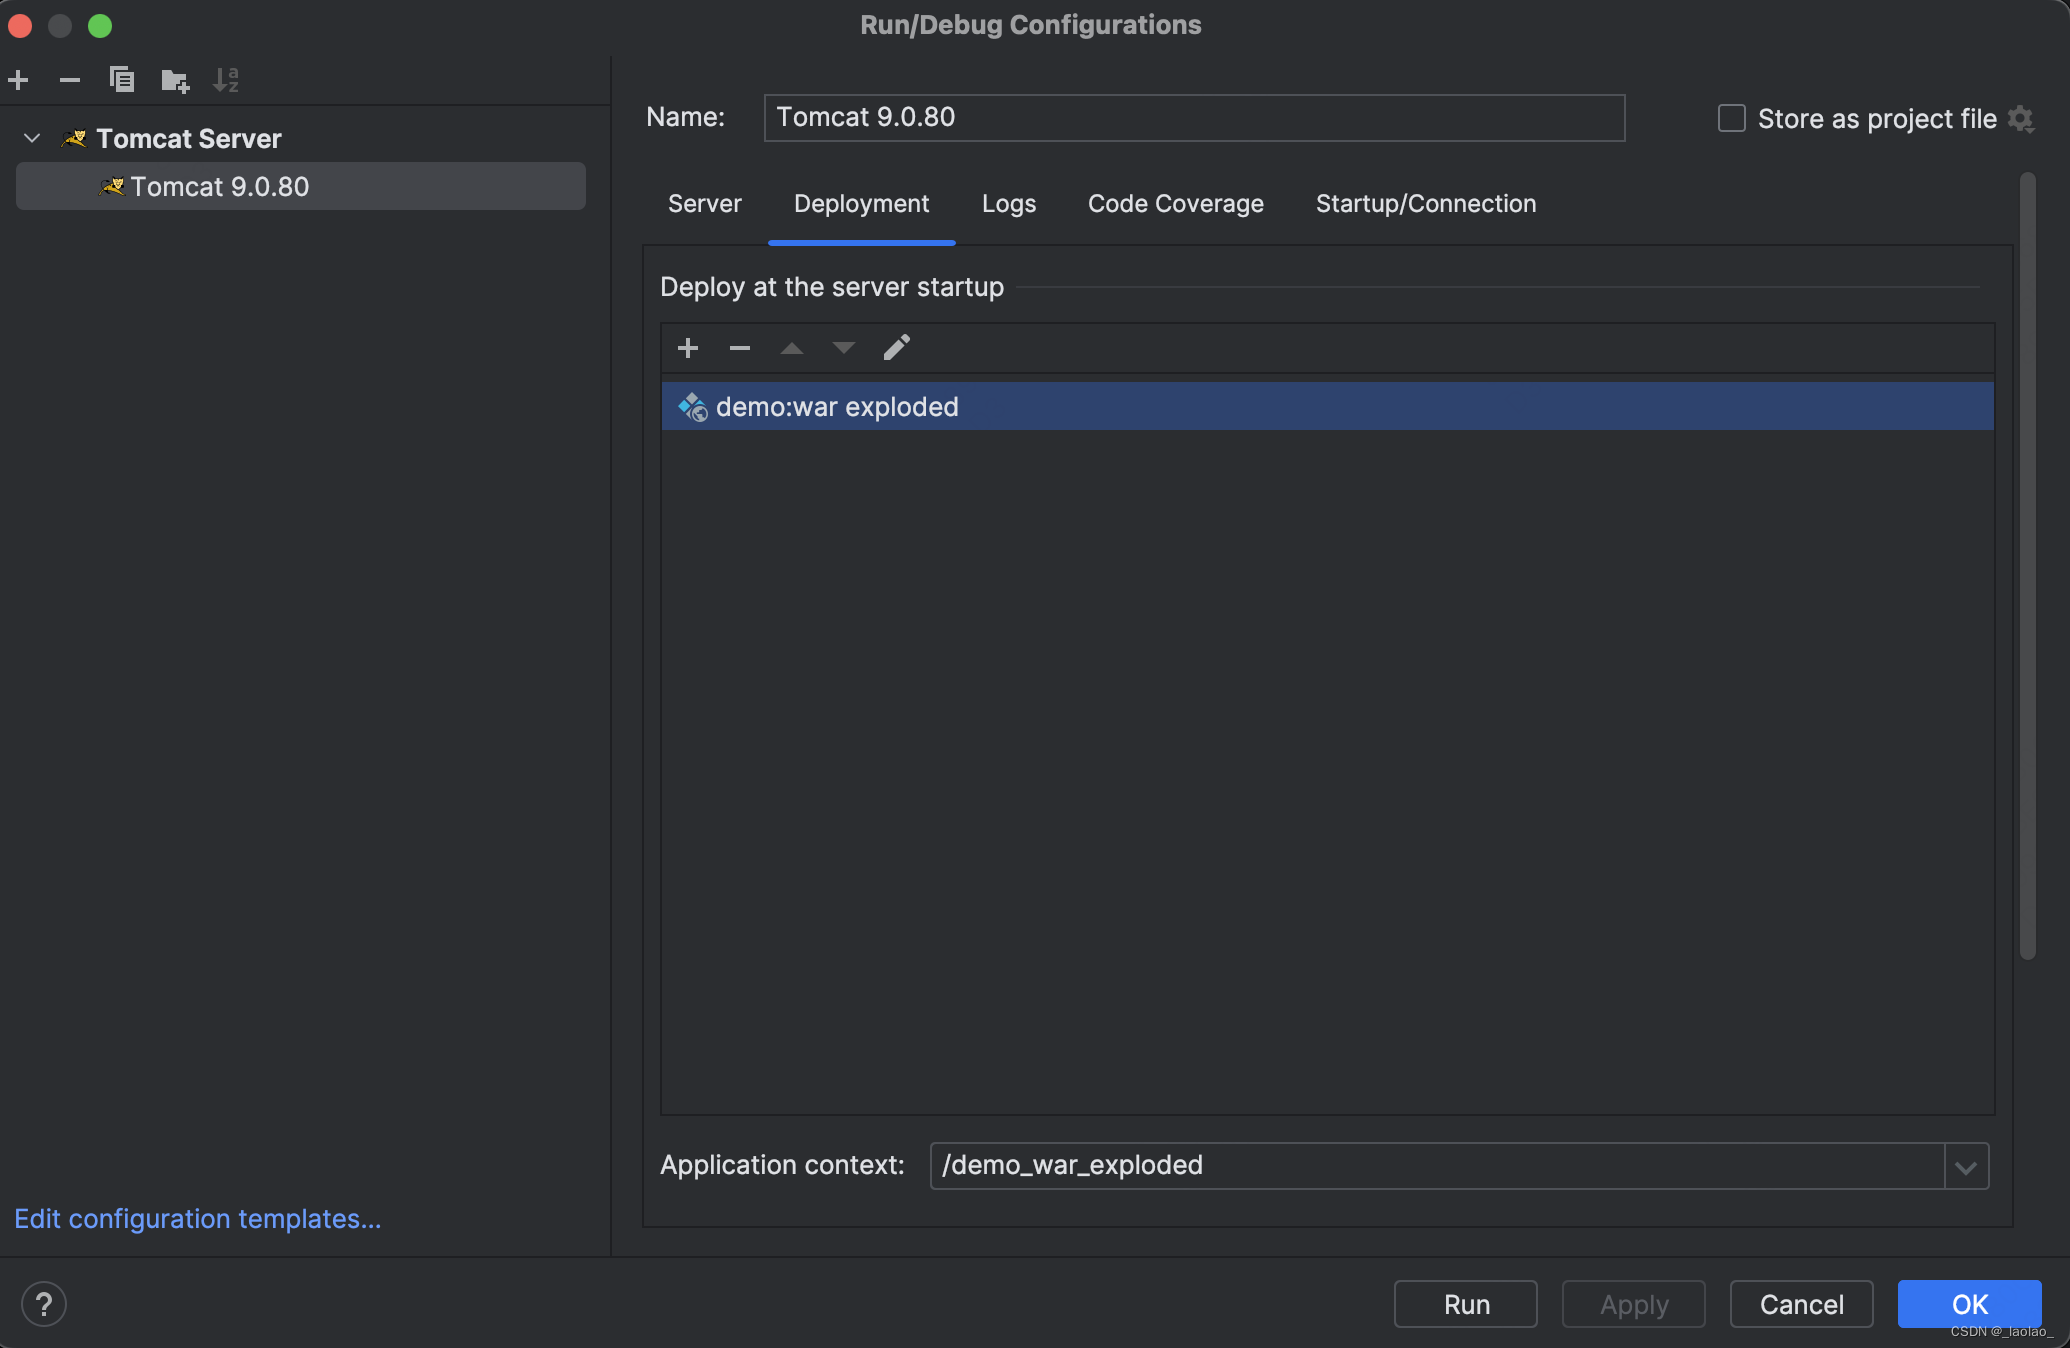This screenshot has height=1348, width=2070.
Task: Edit the selected artifact with pencil icon
Action: [x=897, y=347]
